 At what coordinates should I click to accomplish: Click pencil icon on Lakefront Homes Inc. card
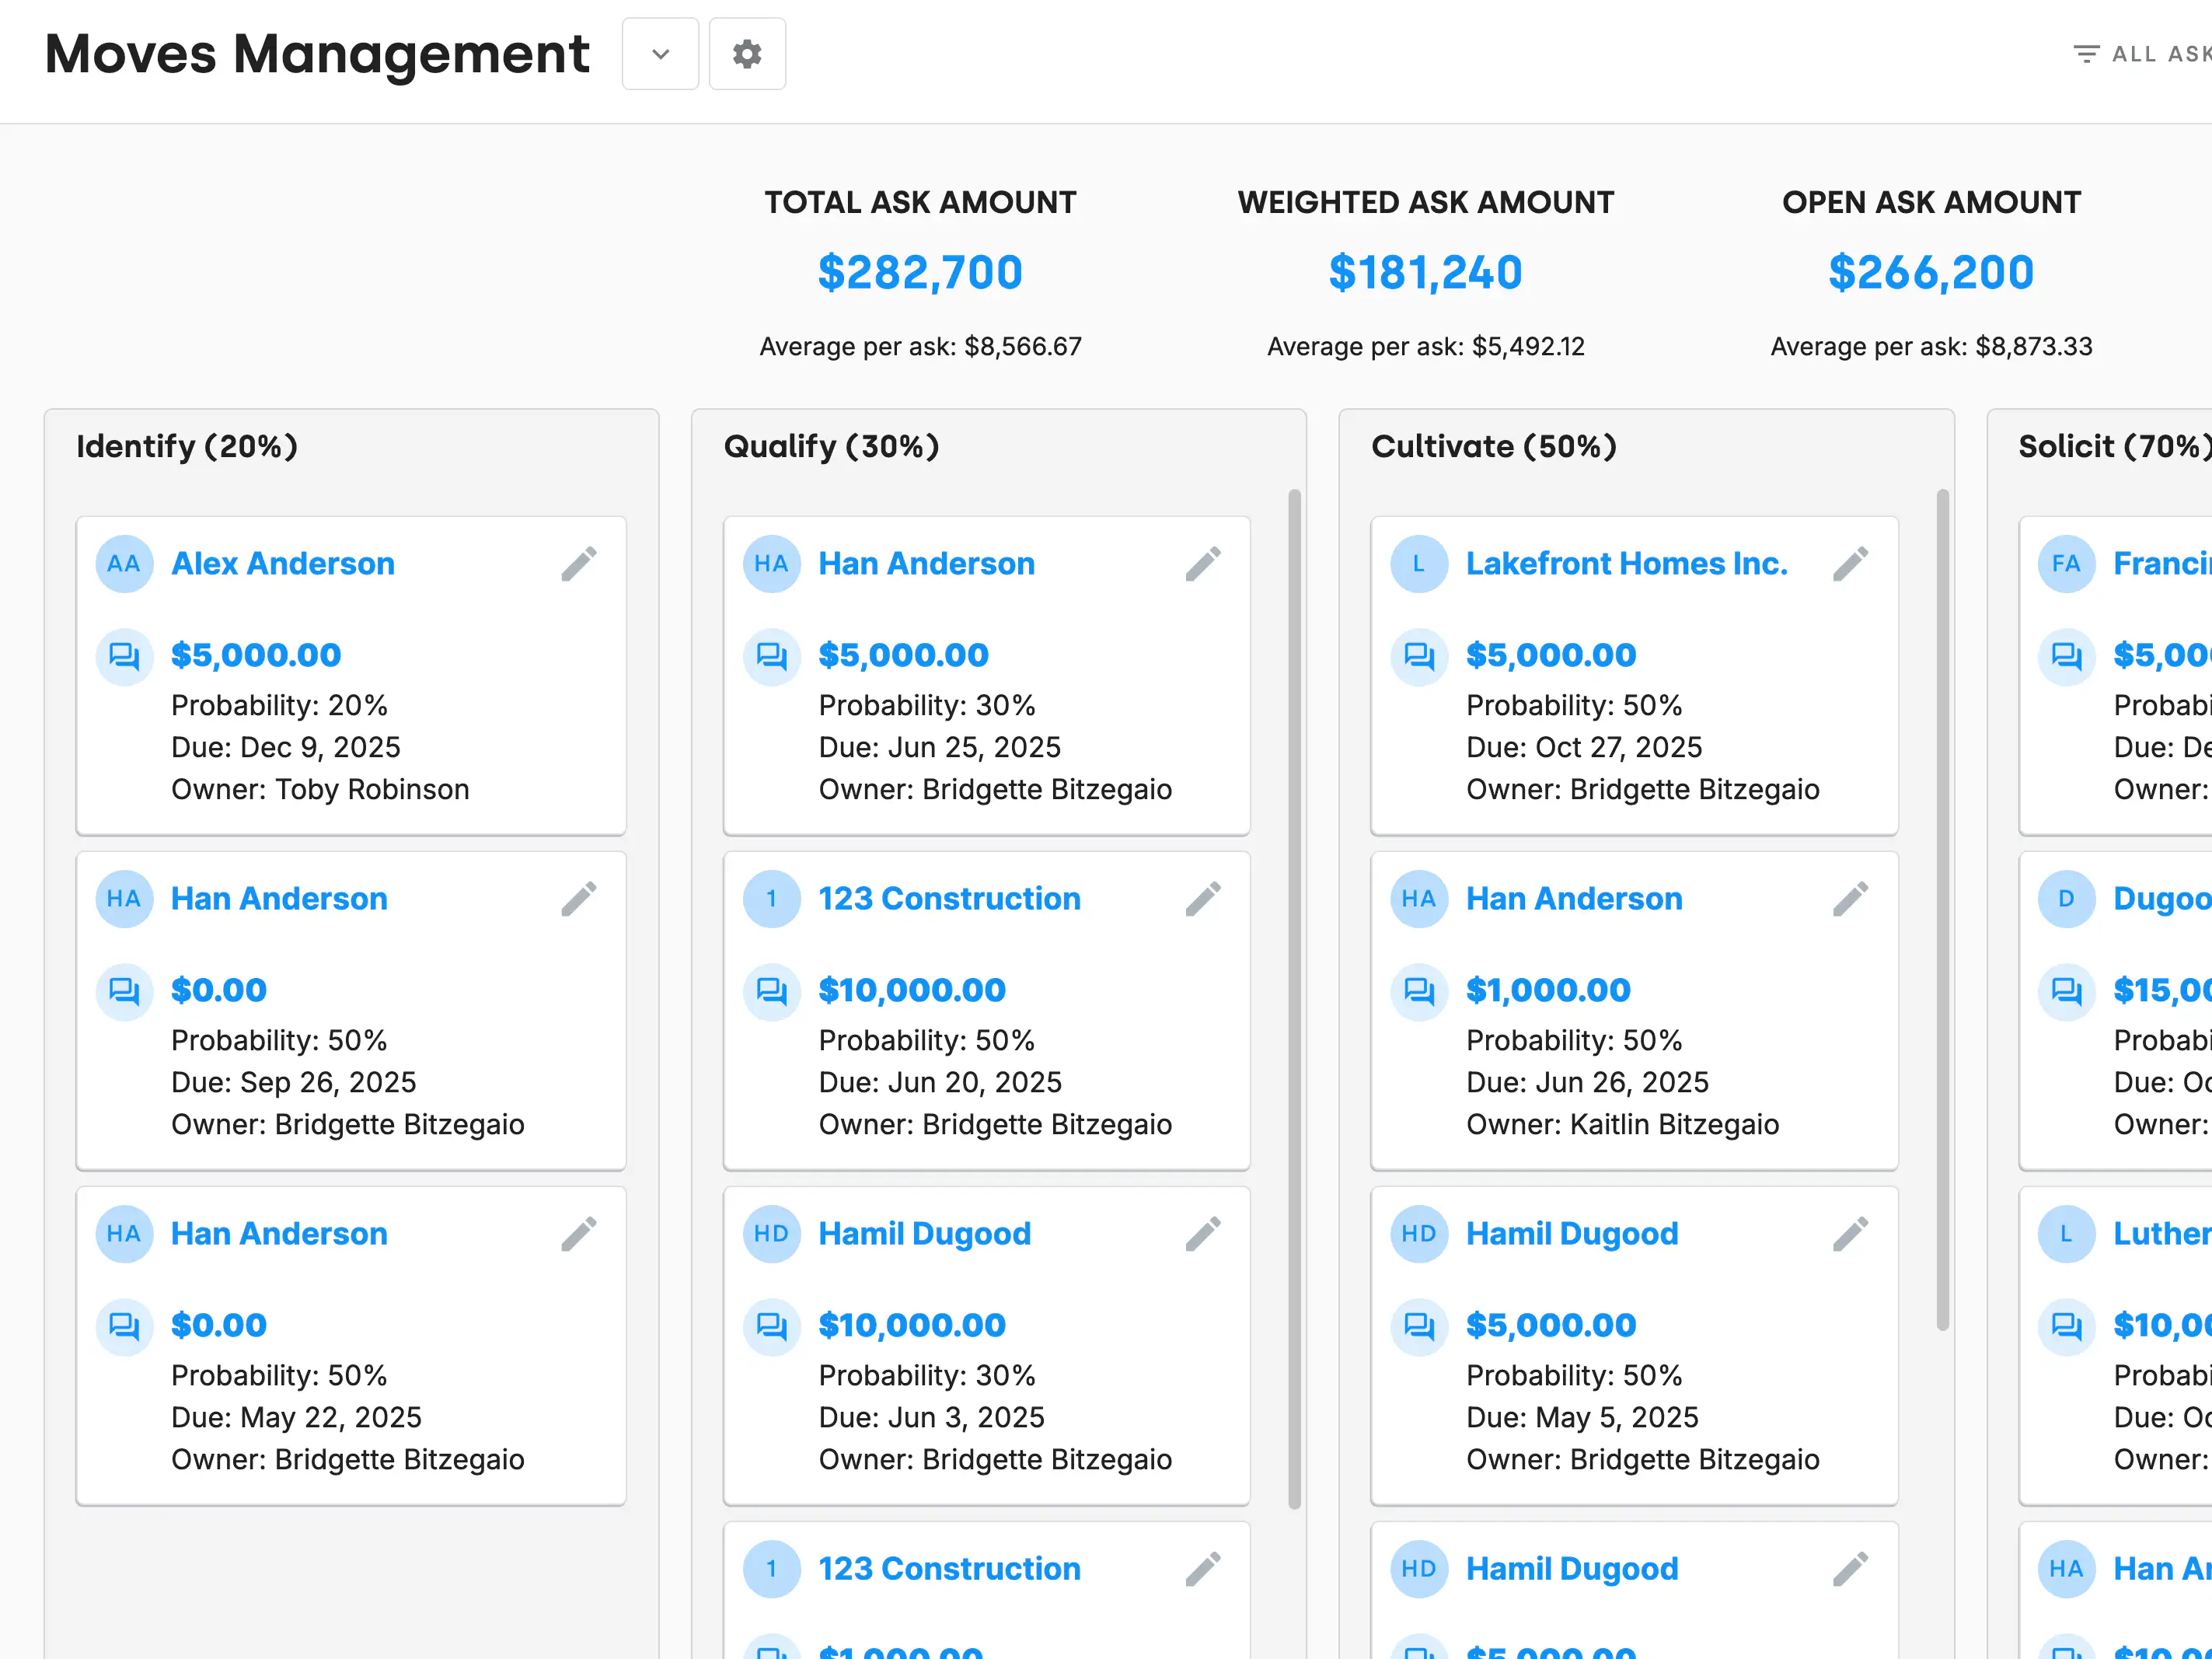coord(1850,564)
